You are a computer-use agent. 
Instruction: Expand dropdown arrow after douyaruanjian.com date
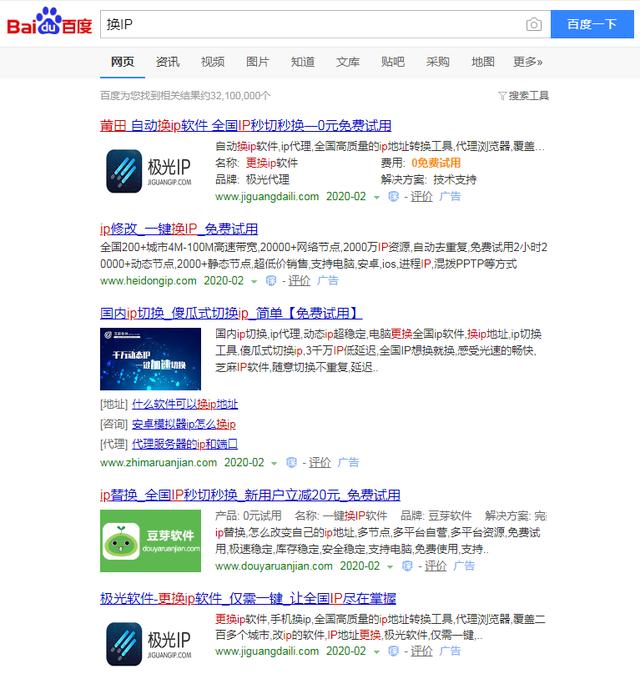tap(390, 566)
